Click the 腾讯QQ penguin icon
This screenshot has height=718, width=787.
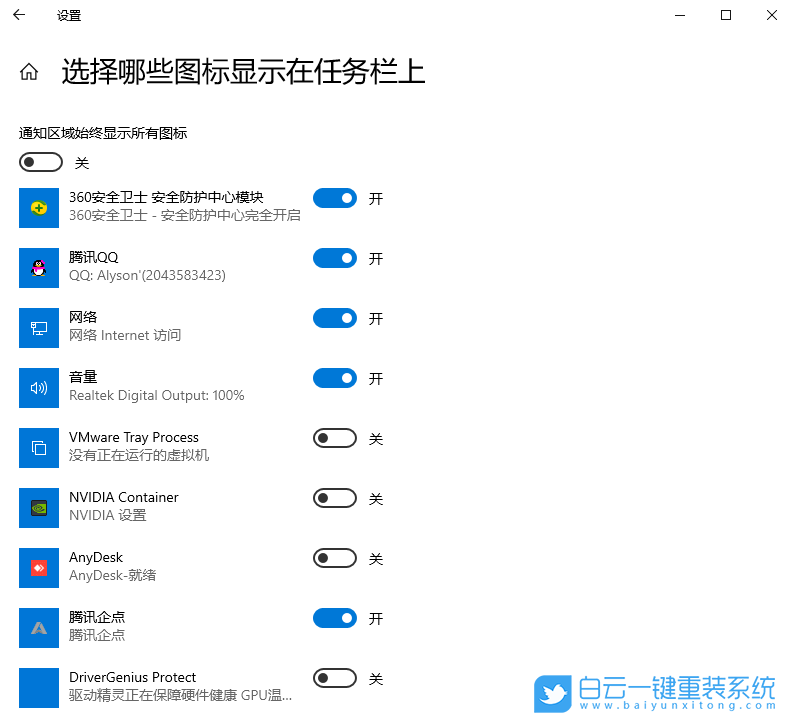point(39,268)
